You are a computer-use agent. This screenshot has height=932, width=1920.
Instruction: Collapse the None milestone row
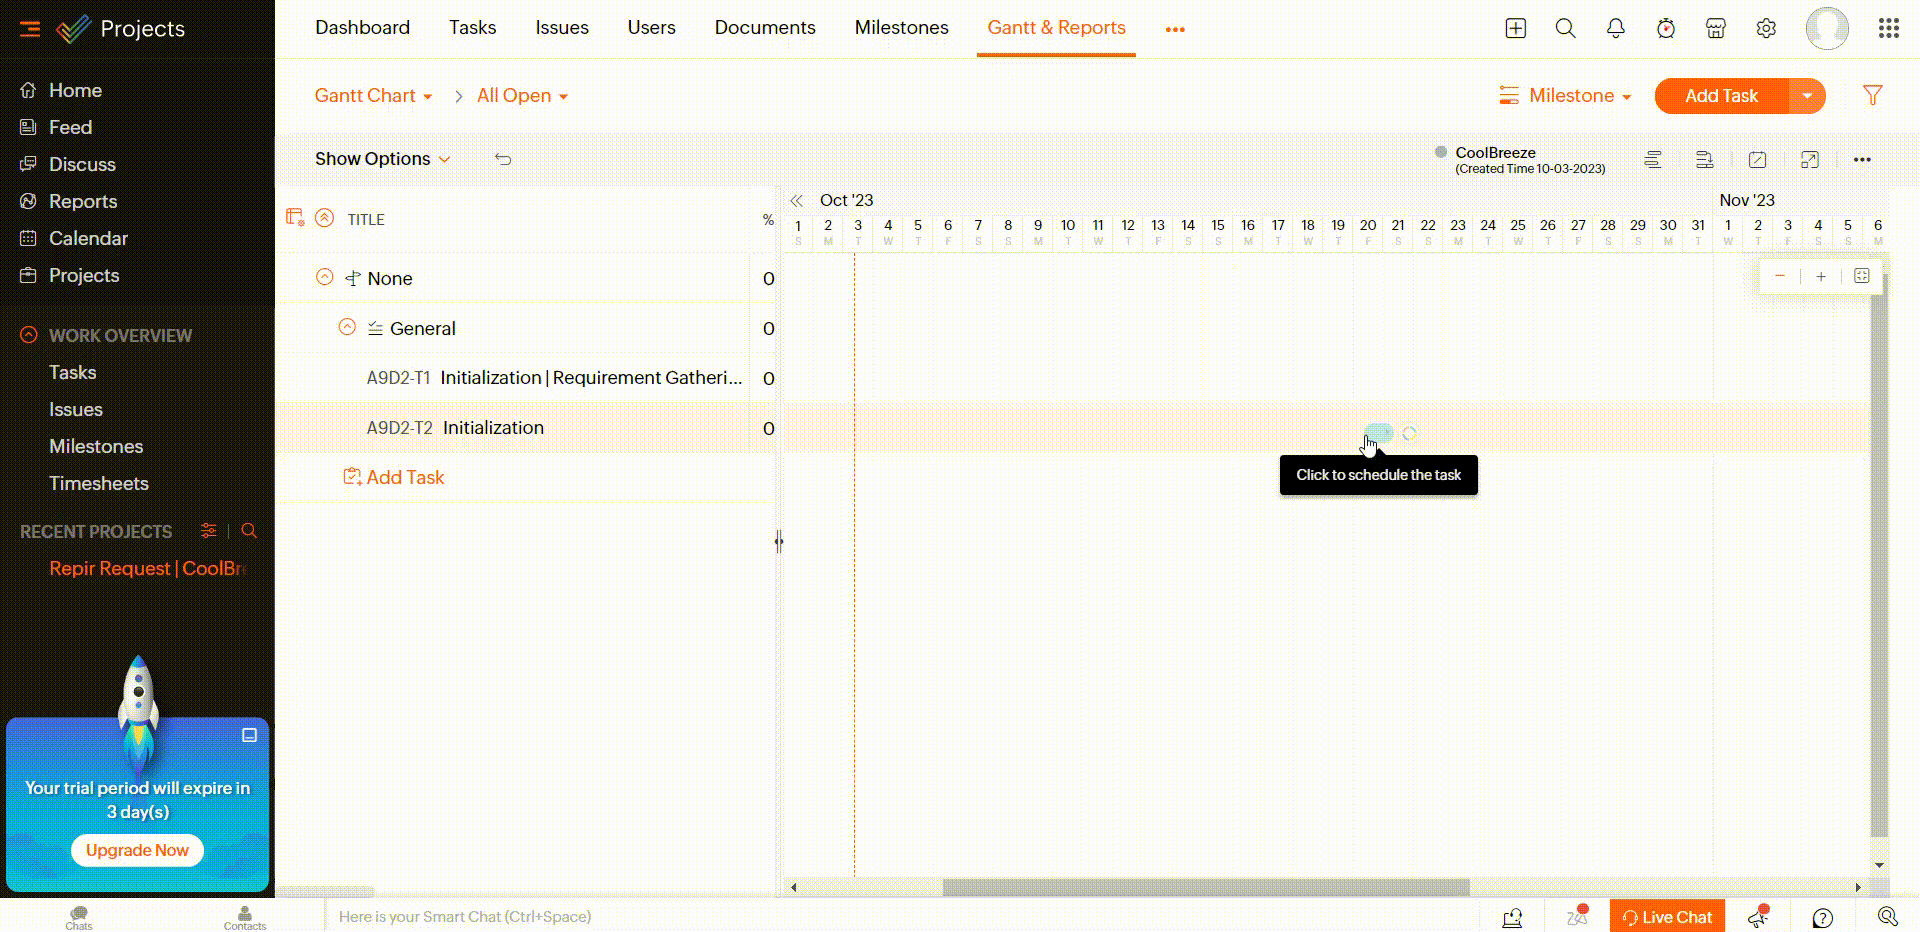coord(324,277)
